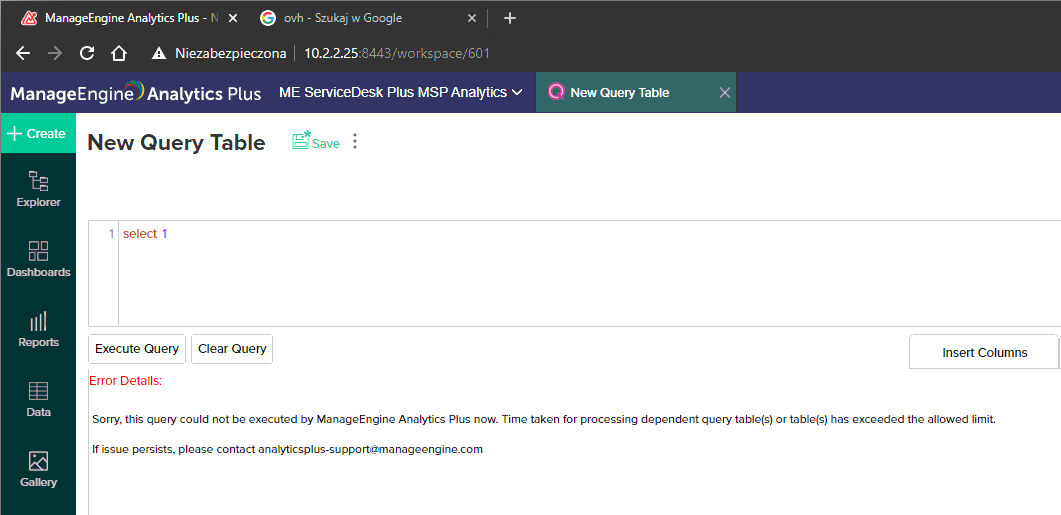Click the ManageEngine Analytics Plus logo
1061x515 pixels.
coord(135,92)
